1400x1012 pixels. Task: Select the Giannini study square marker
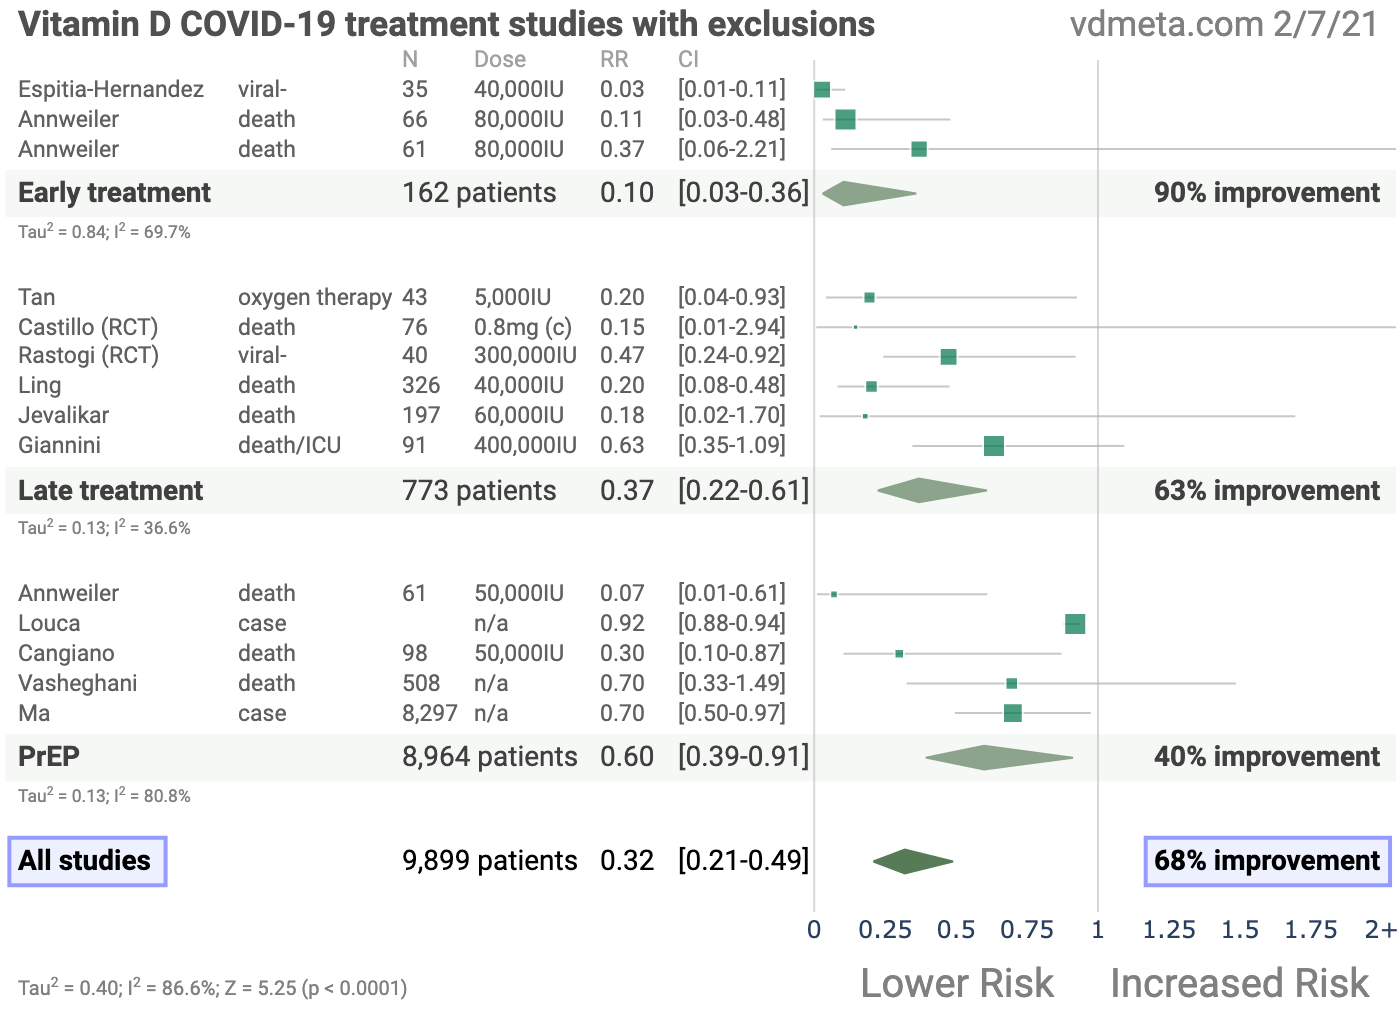(x=993, y=446)
